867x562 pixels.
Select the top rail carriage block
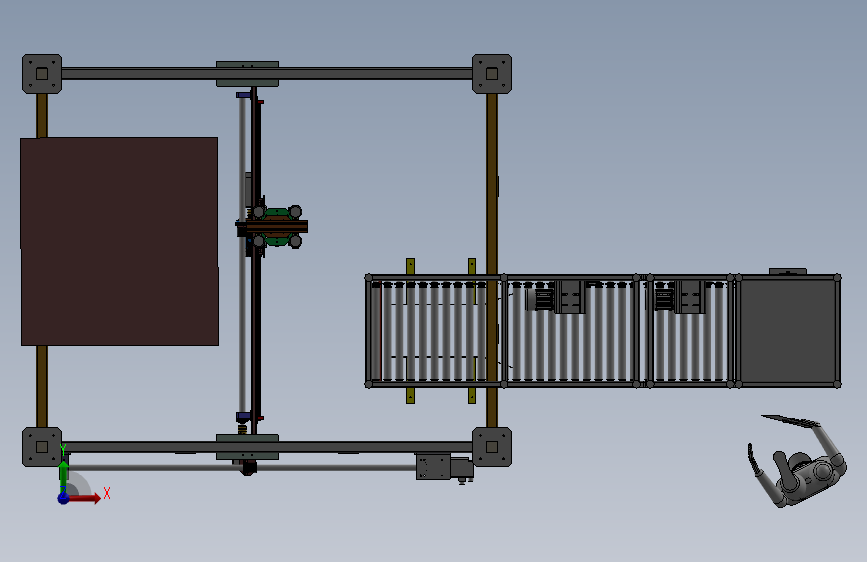[247, 74]
